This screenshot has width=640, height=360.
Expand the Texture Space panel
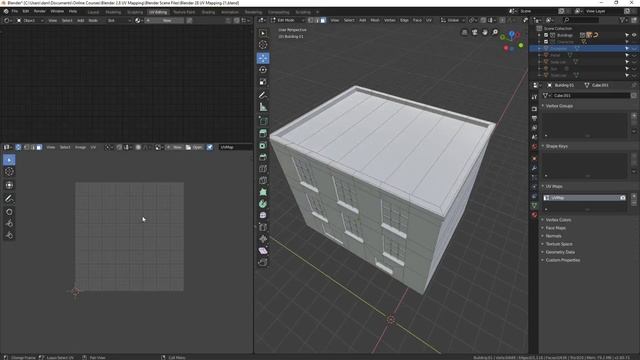click(558, 244)
